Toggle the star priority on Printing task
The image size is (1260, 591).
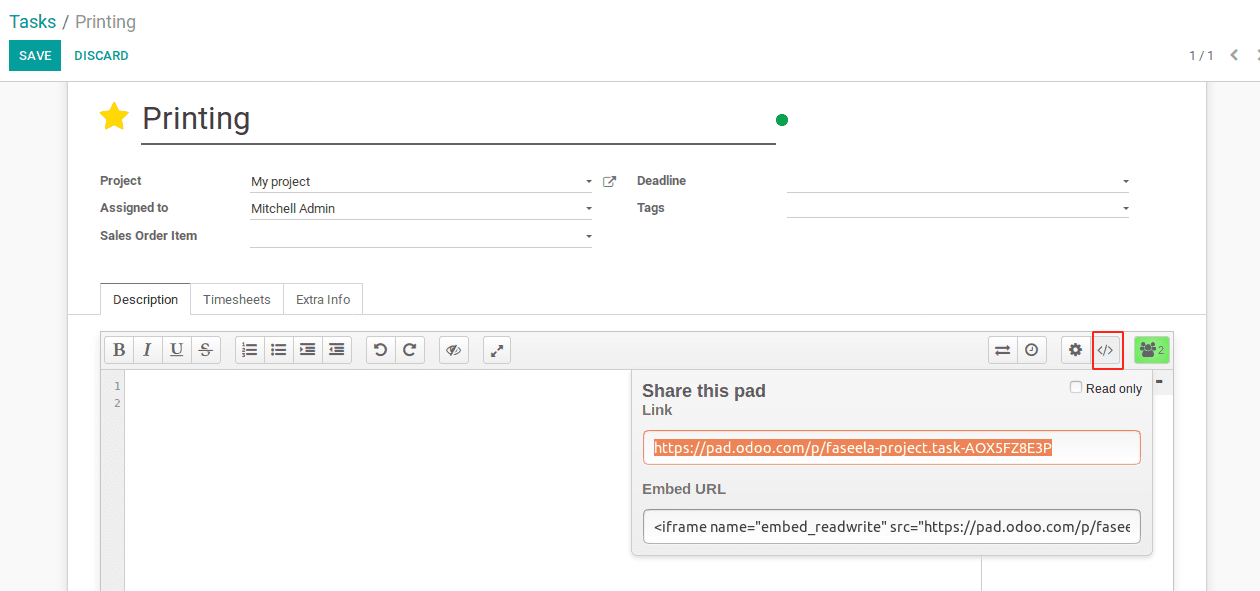click(114, 117)
